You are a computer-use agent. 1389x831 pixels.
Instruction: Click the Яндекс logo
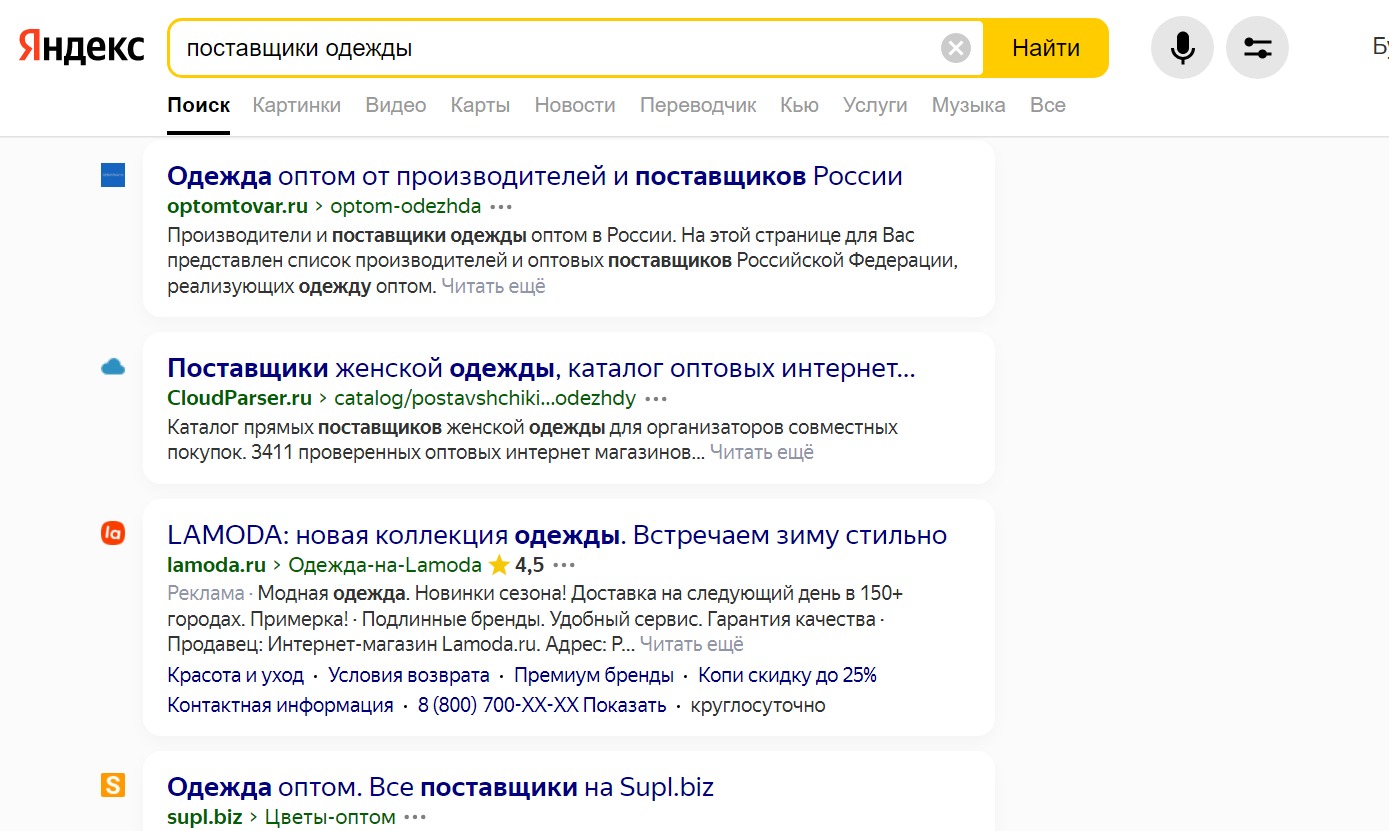(81, 47)
